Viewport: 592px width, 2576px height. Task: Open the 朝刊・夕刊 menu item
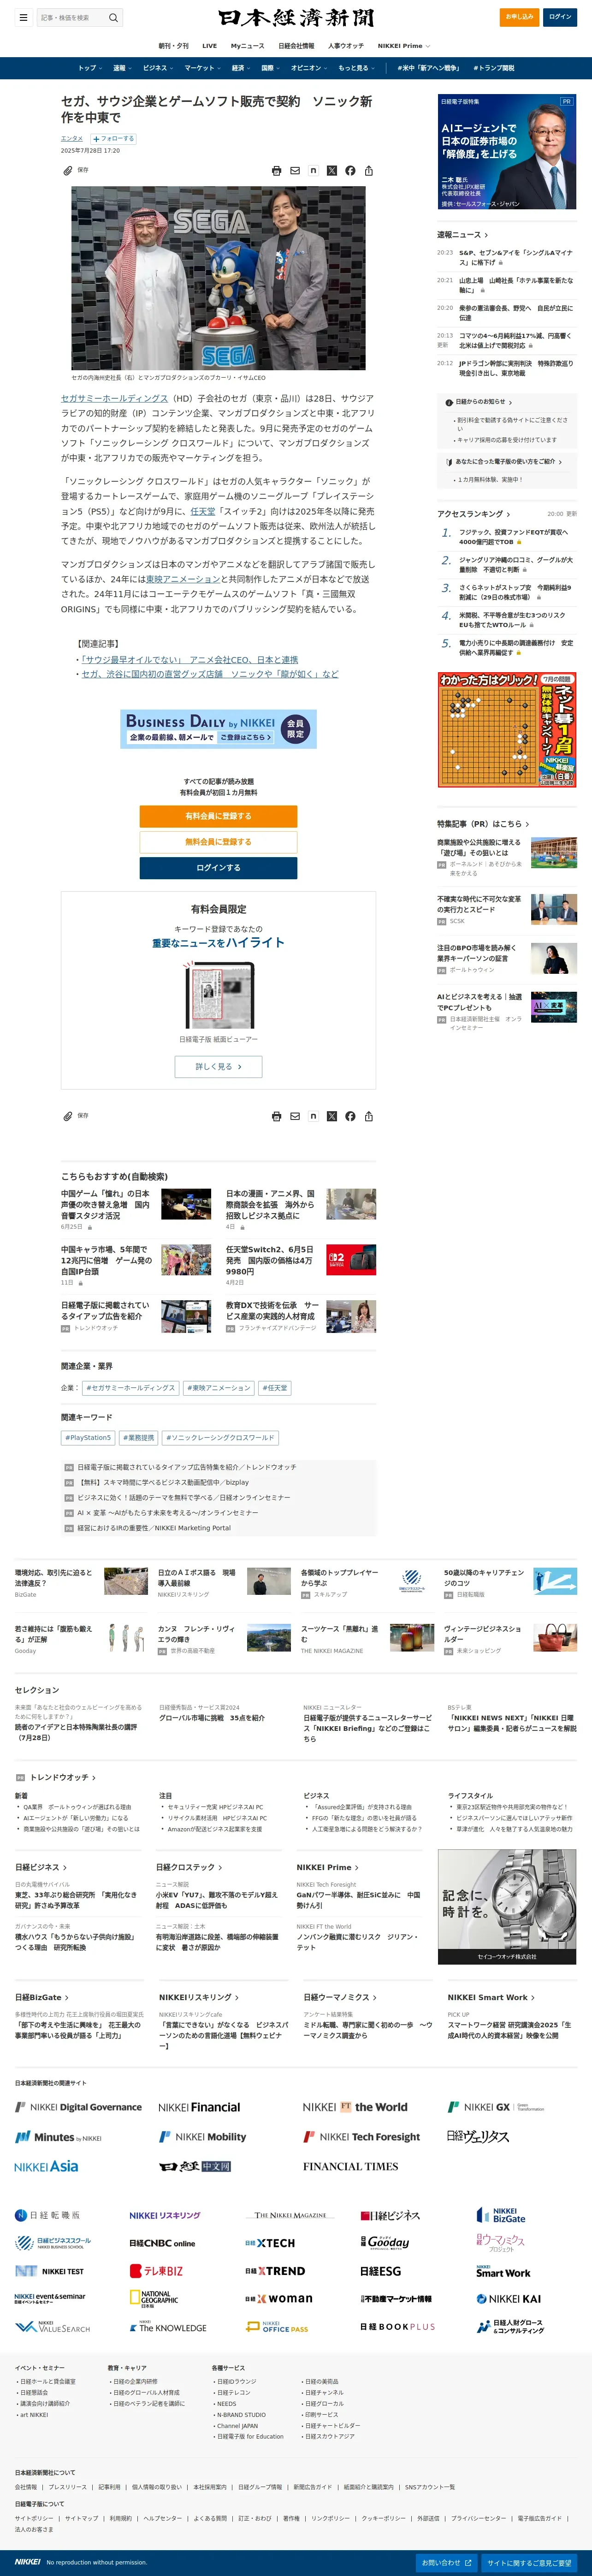(173, 45)
